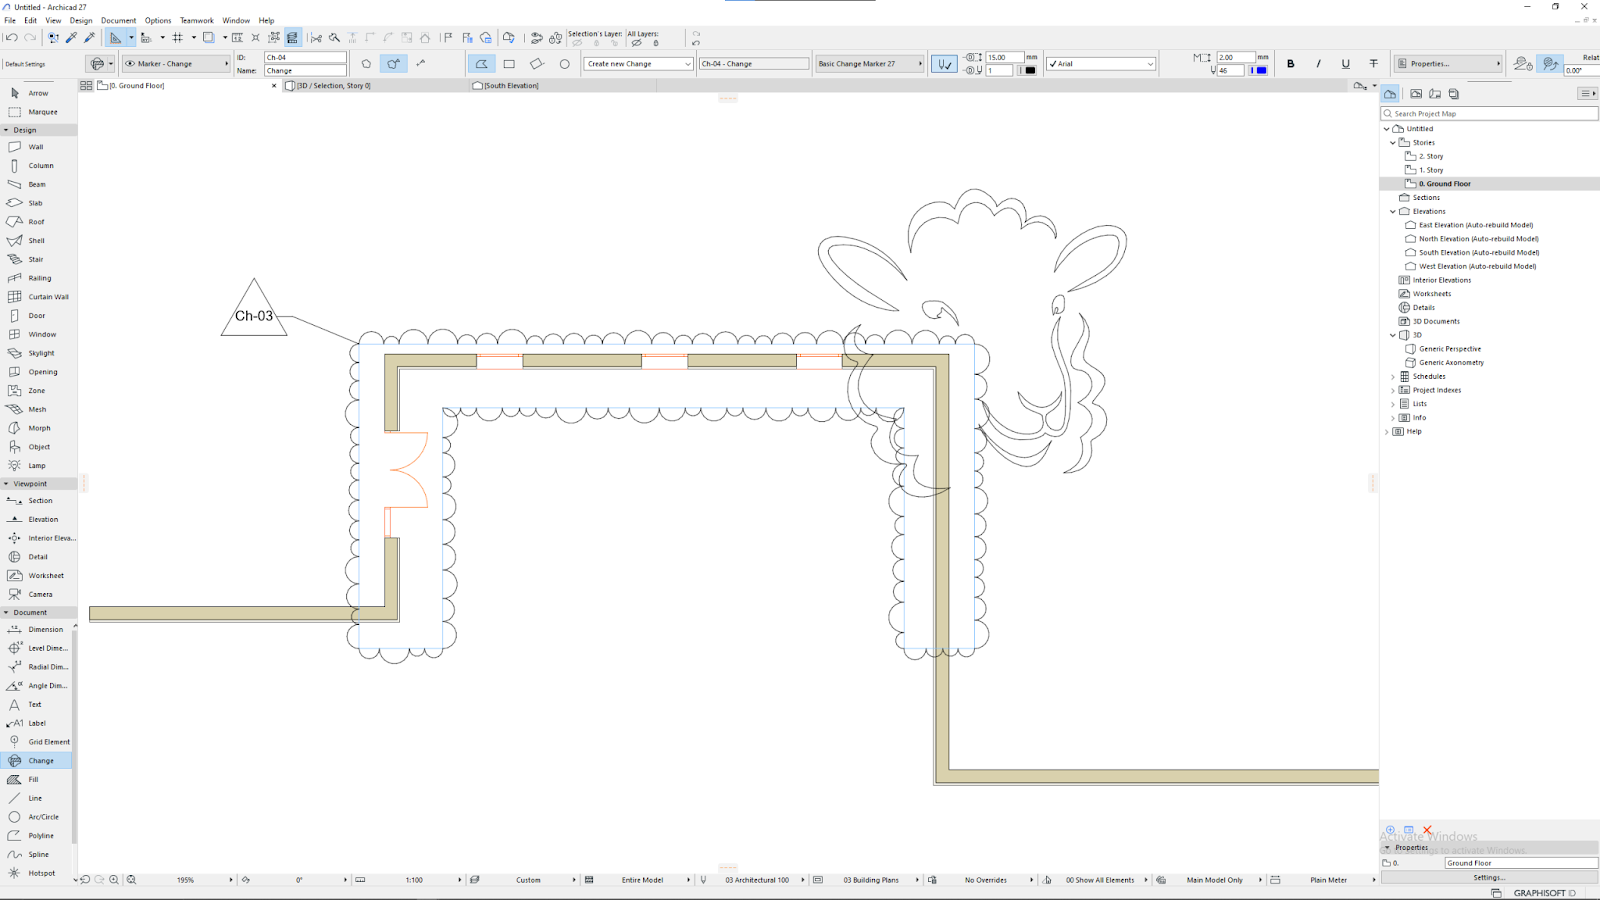
Task: Select the Morph tool
Action: (36, 428)
